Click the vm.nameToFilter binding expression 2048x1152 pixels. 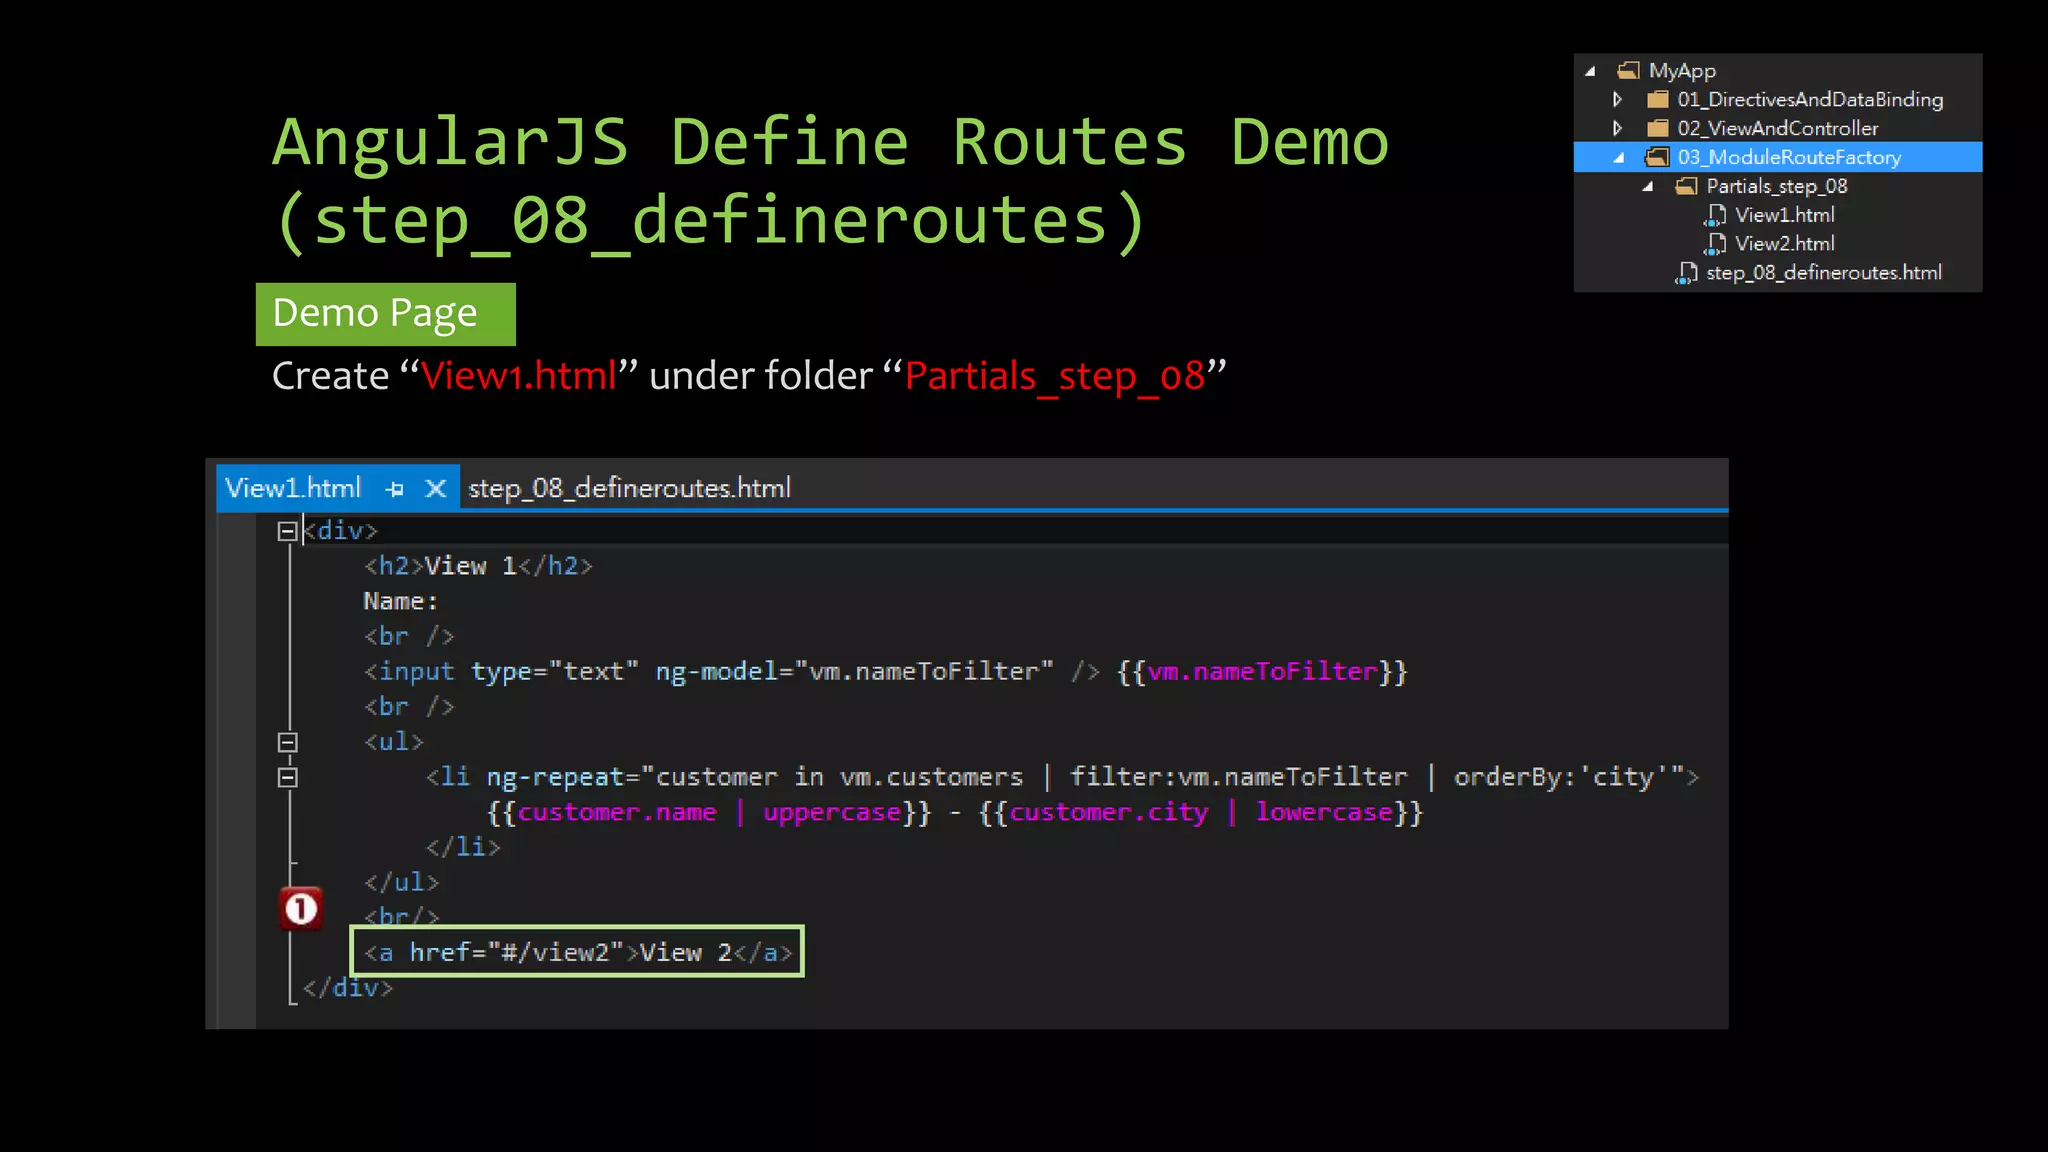[1262, 672]
